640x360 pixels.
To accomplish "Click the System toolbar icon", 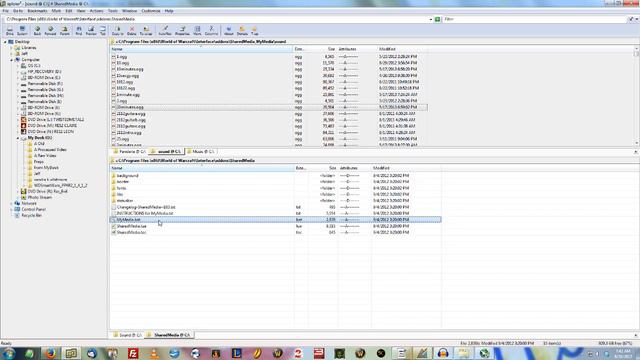I will (22, 30).
